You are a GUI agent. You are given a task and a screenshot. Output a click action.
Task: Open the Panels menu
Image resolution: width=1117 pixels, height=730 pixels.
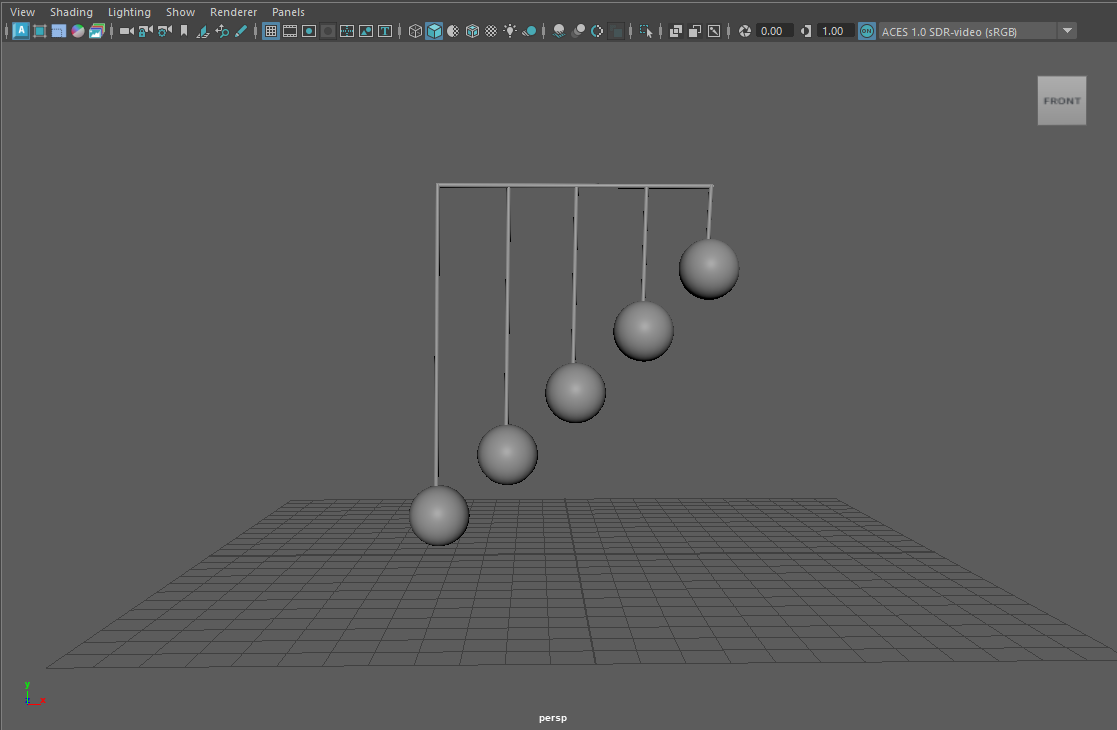pos(288,12)
